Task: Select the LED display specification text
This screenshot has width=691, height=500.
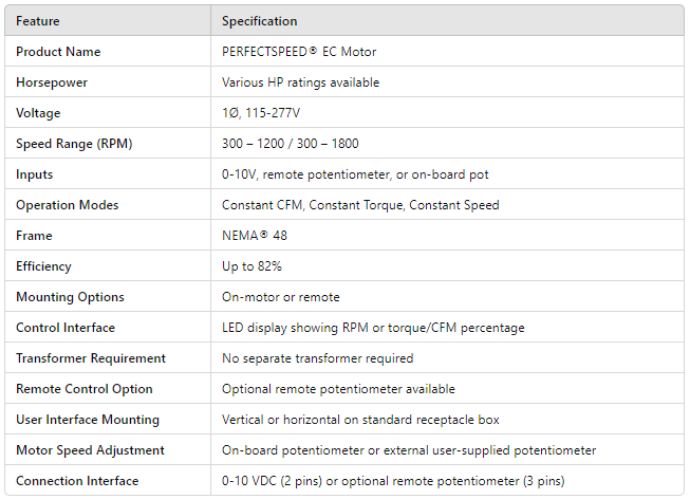Action: point(373,328)
